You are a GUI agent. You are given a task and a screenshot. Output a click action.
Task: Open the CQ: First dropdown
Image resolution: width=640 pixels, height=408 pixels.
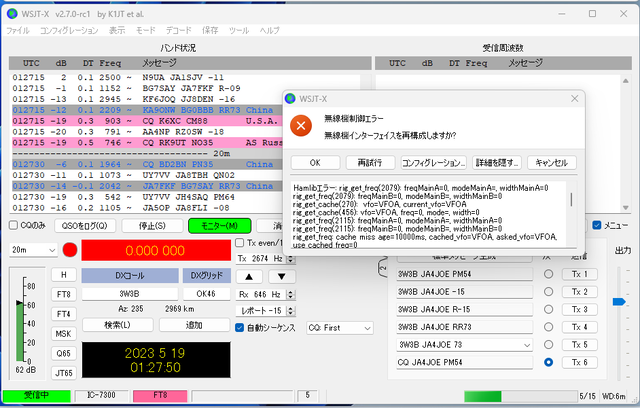(340, 328)
